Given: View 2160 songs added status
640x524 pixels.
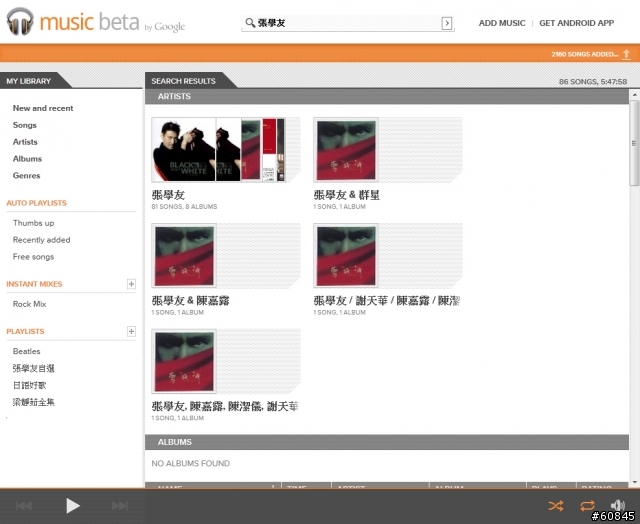Looking at the screenshot, I should (x=584, y=54).
